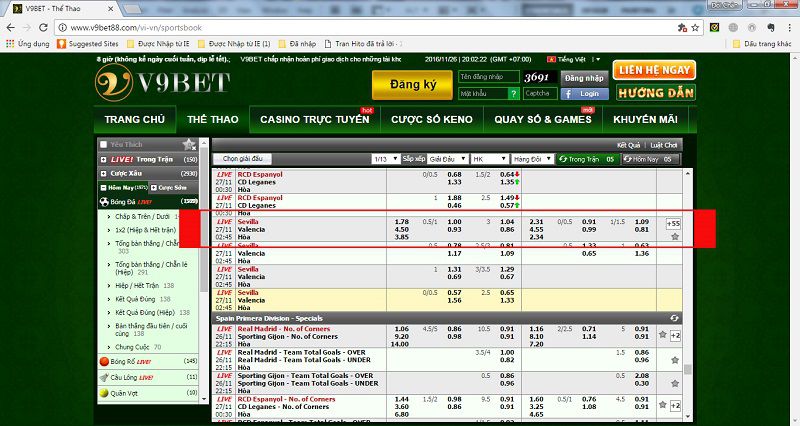
Task: Click the sidebar scroll up arrow
Action: 204,142
